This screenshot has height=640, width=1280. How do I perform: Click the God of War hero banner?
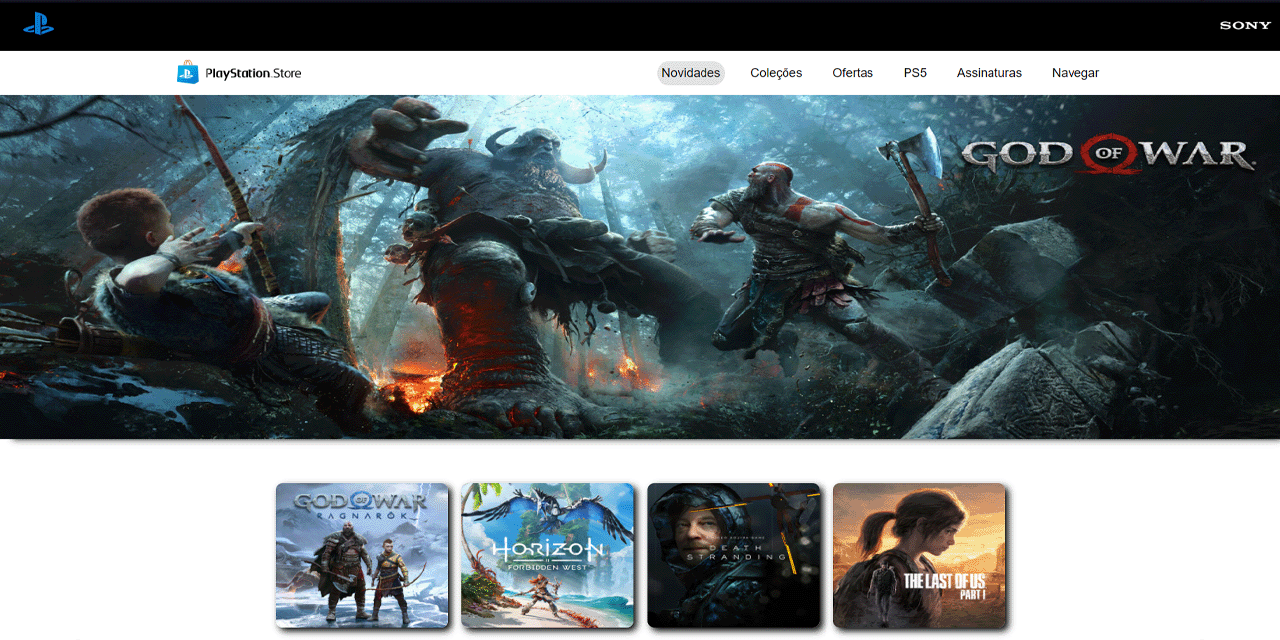click(640, 265)
